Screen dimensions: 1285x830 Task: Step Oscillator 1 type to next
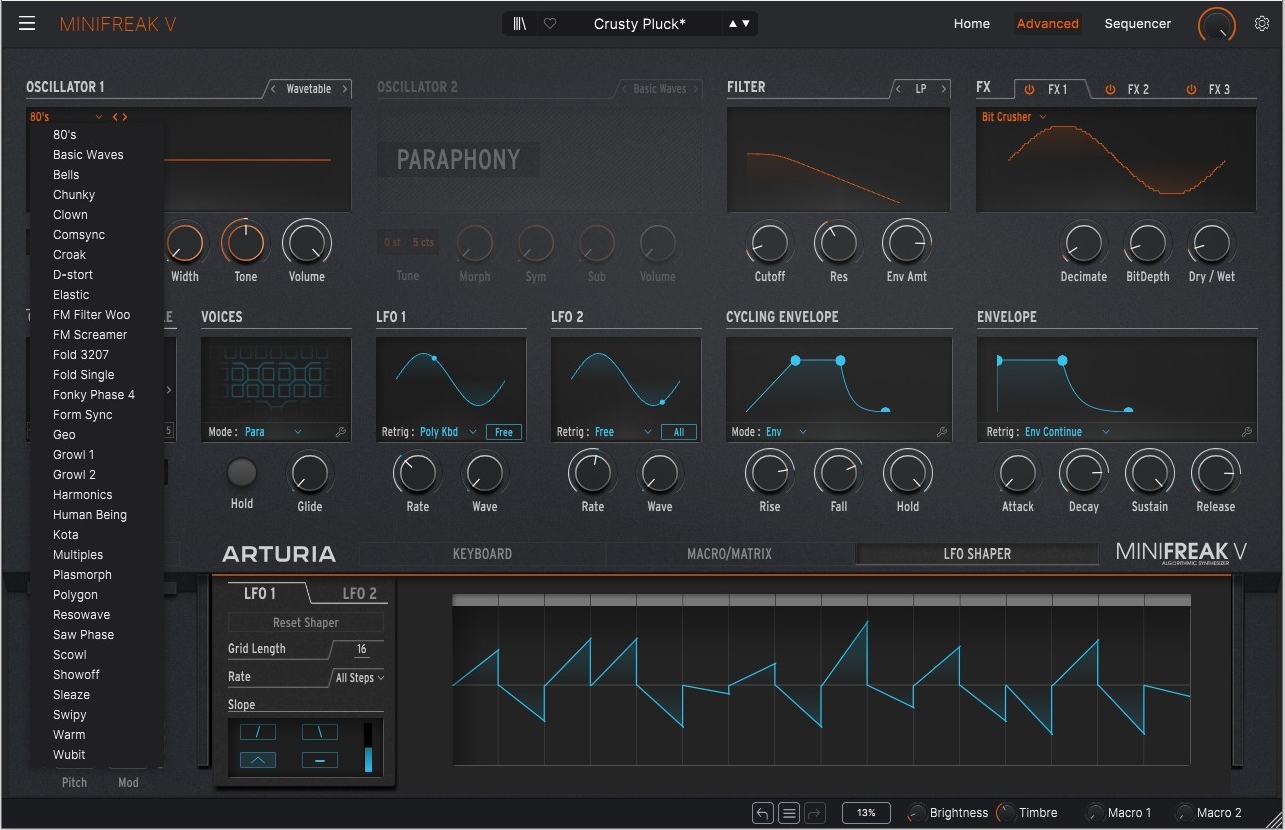click(x=345, y=89)
